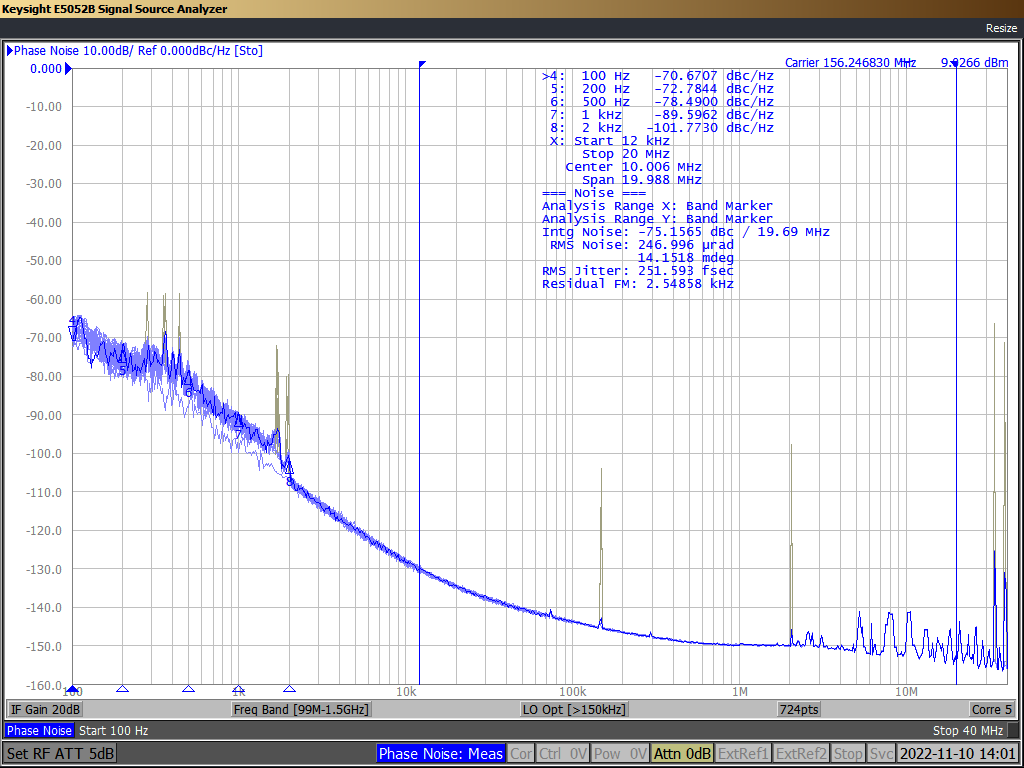The image size is (1024, 768).
Task: Click the Resize button
Action: point(1000,28)
